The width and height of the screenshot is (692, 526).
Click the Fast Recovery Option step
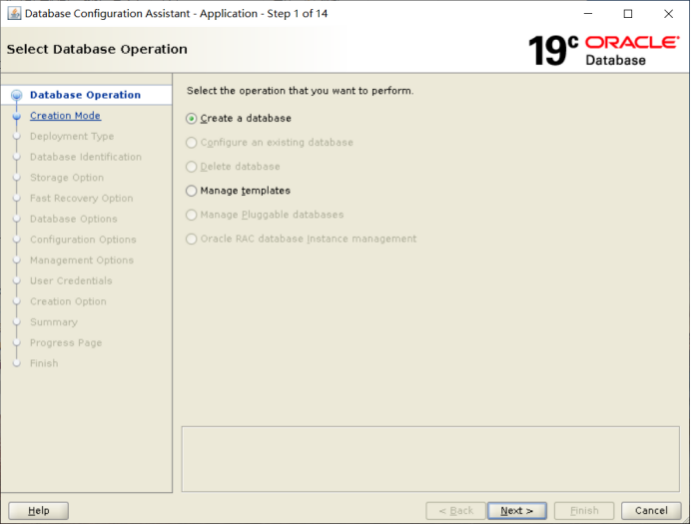[x=82, y=198]
